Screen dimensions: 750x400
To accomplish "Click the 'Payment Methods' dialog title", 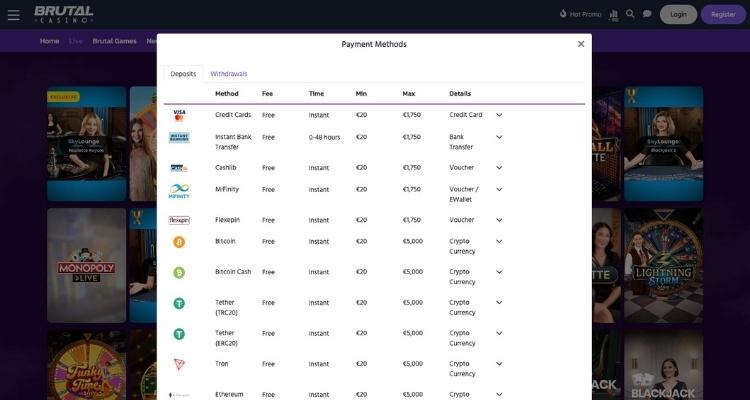I will [x=374, y=44].
